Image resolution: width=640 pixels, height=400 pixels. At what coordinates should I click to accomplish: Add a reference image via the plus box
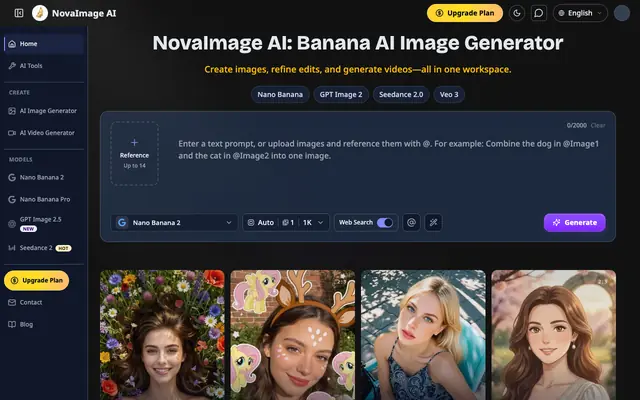pyautogui.click(x=134, y=153)
